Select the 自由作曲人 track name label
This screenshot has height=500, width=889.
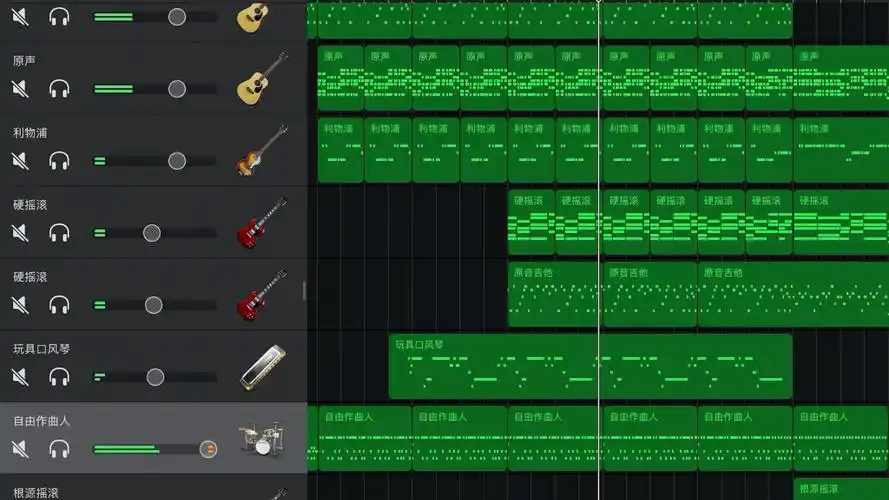[42, 421]
